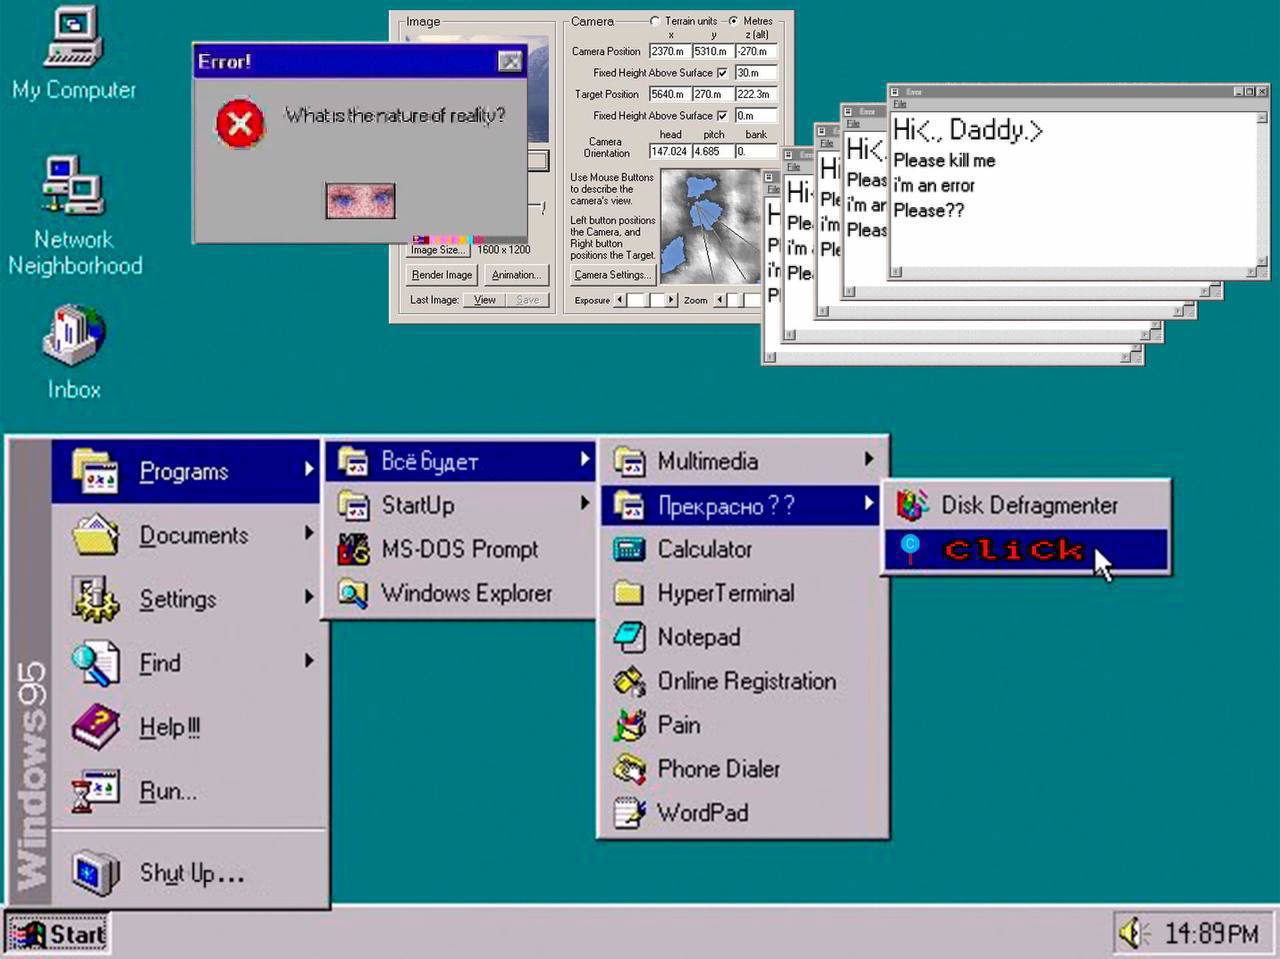This screenshot has height=959, width=1280.
Task: Click the Zoom slider left arrow
Action: [719, 300]
